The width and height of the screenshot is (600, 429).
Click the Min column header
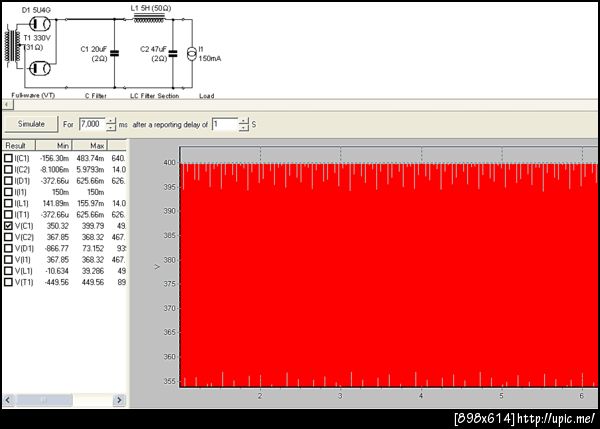pos(54,145)
